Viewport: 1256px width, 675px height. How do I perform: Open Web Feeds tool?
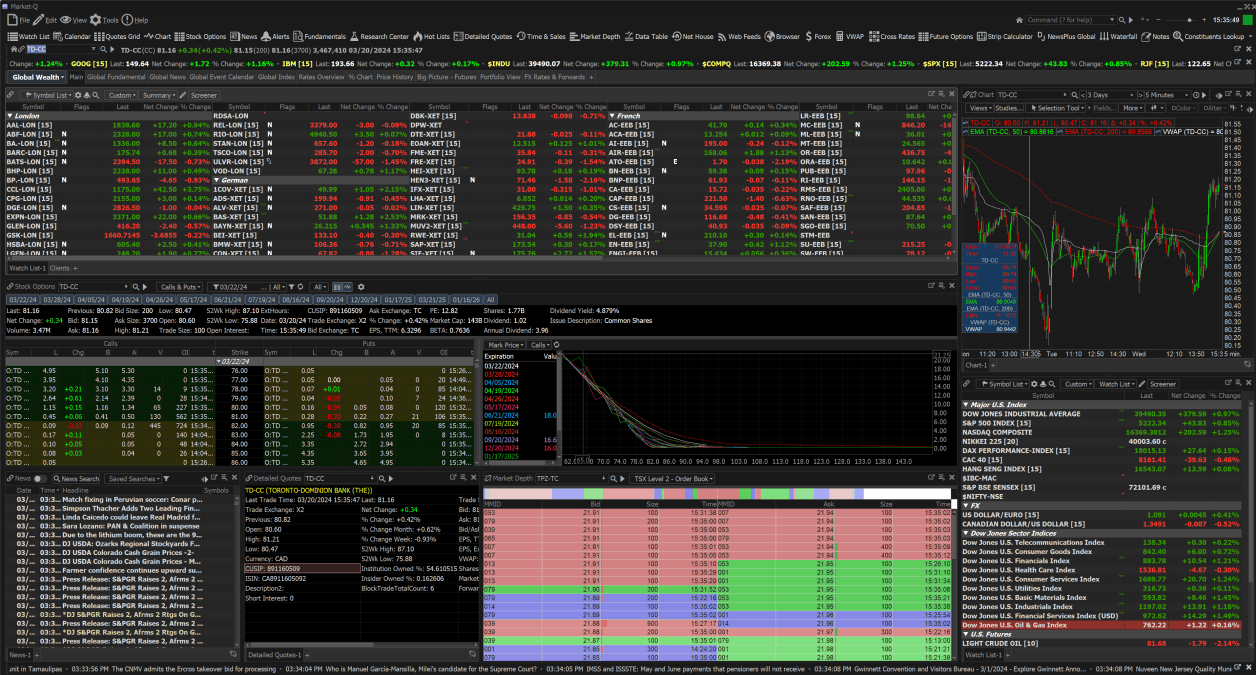[x=739, y=36]
